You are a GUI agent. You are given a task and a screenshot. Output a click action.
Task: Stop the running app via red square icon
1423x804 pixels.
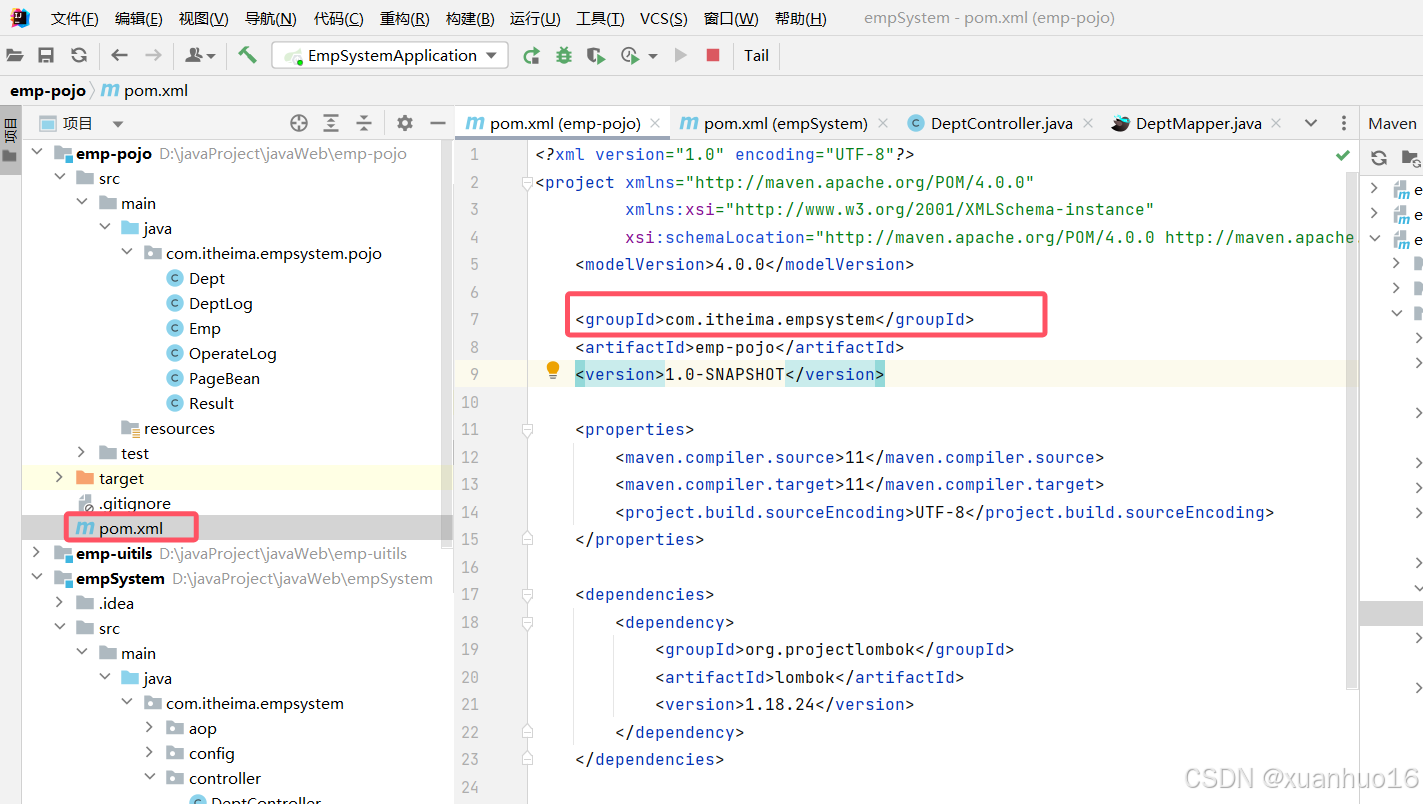(x=711, y=55)
